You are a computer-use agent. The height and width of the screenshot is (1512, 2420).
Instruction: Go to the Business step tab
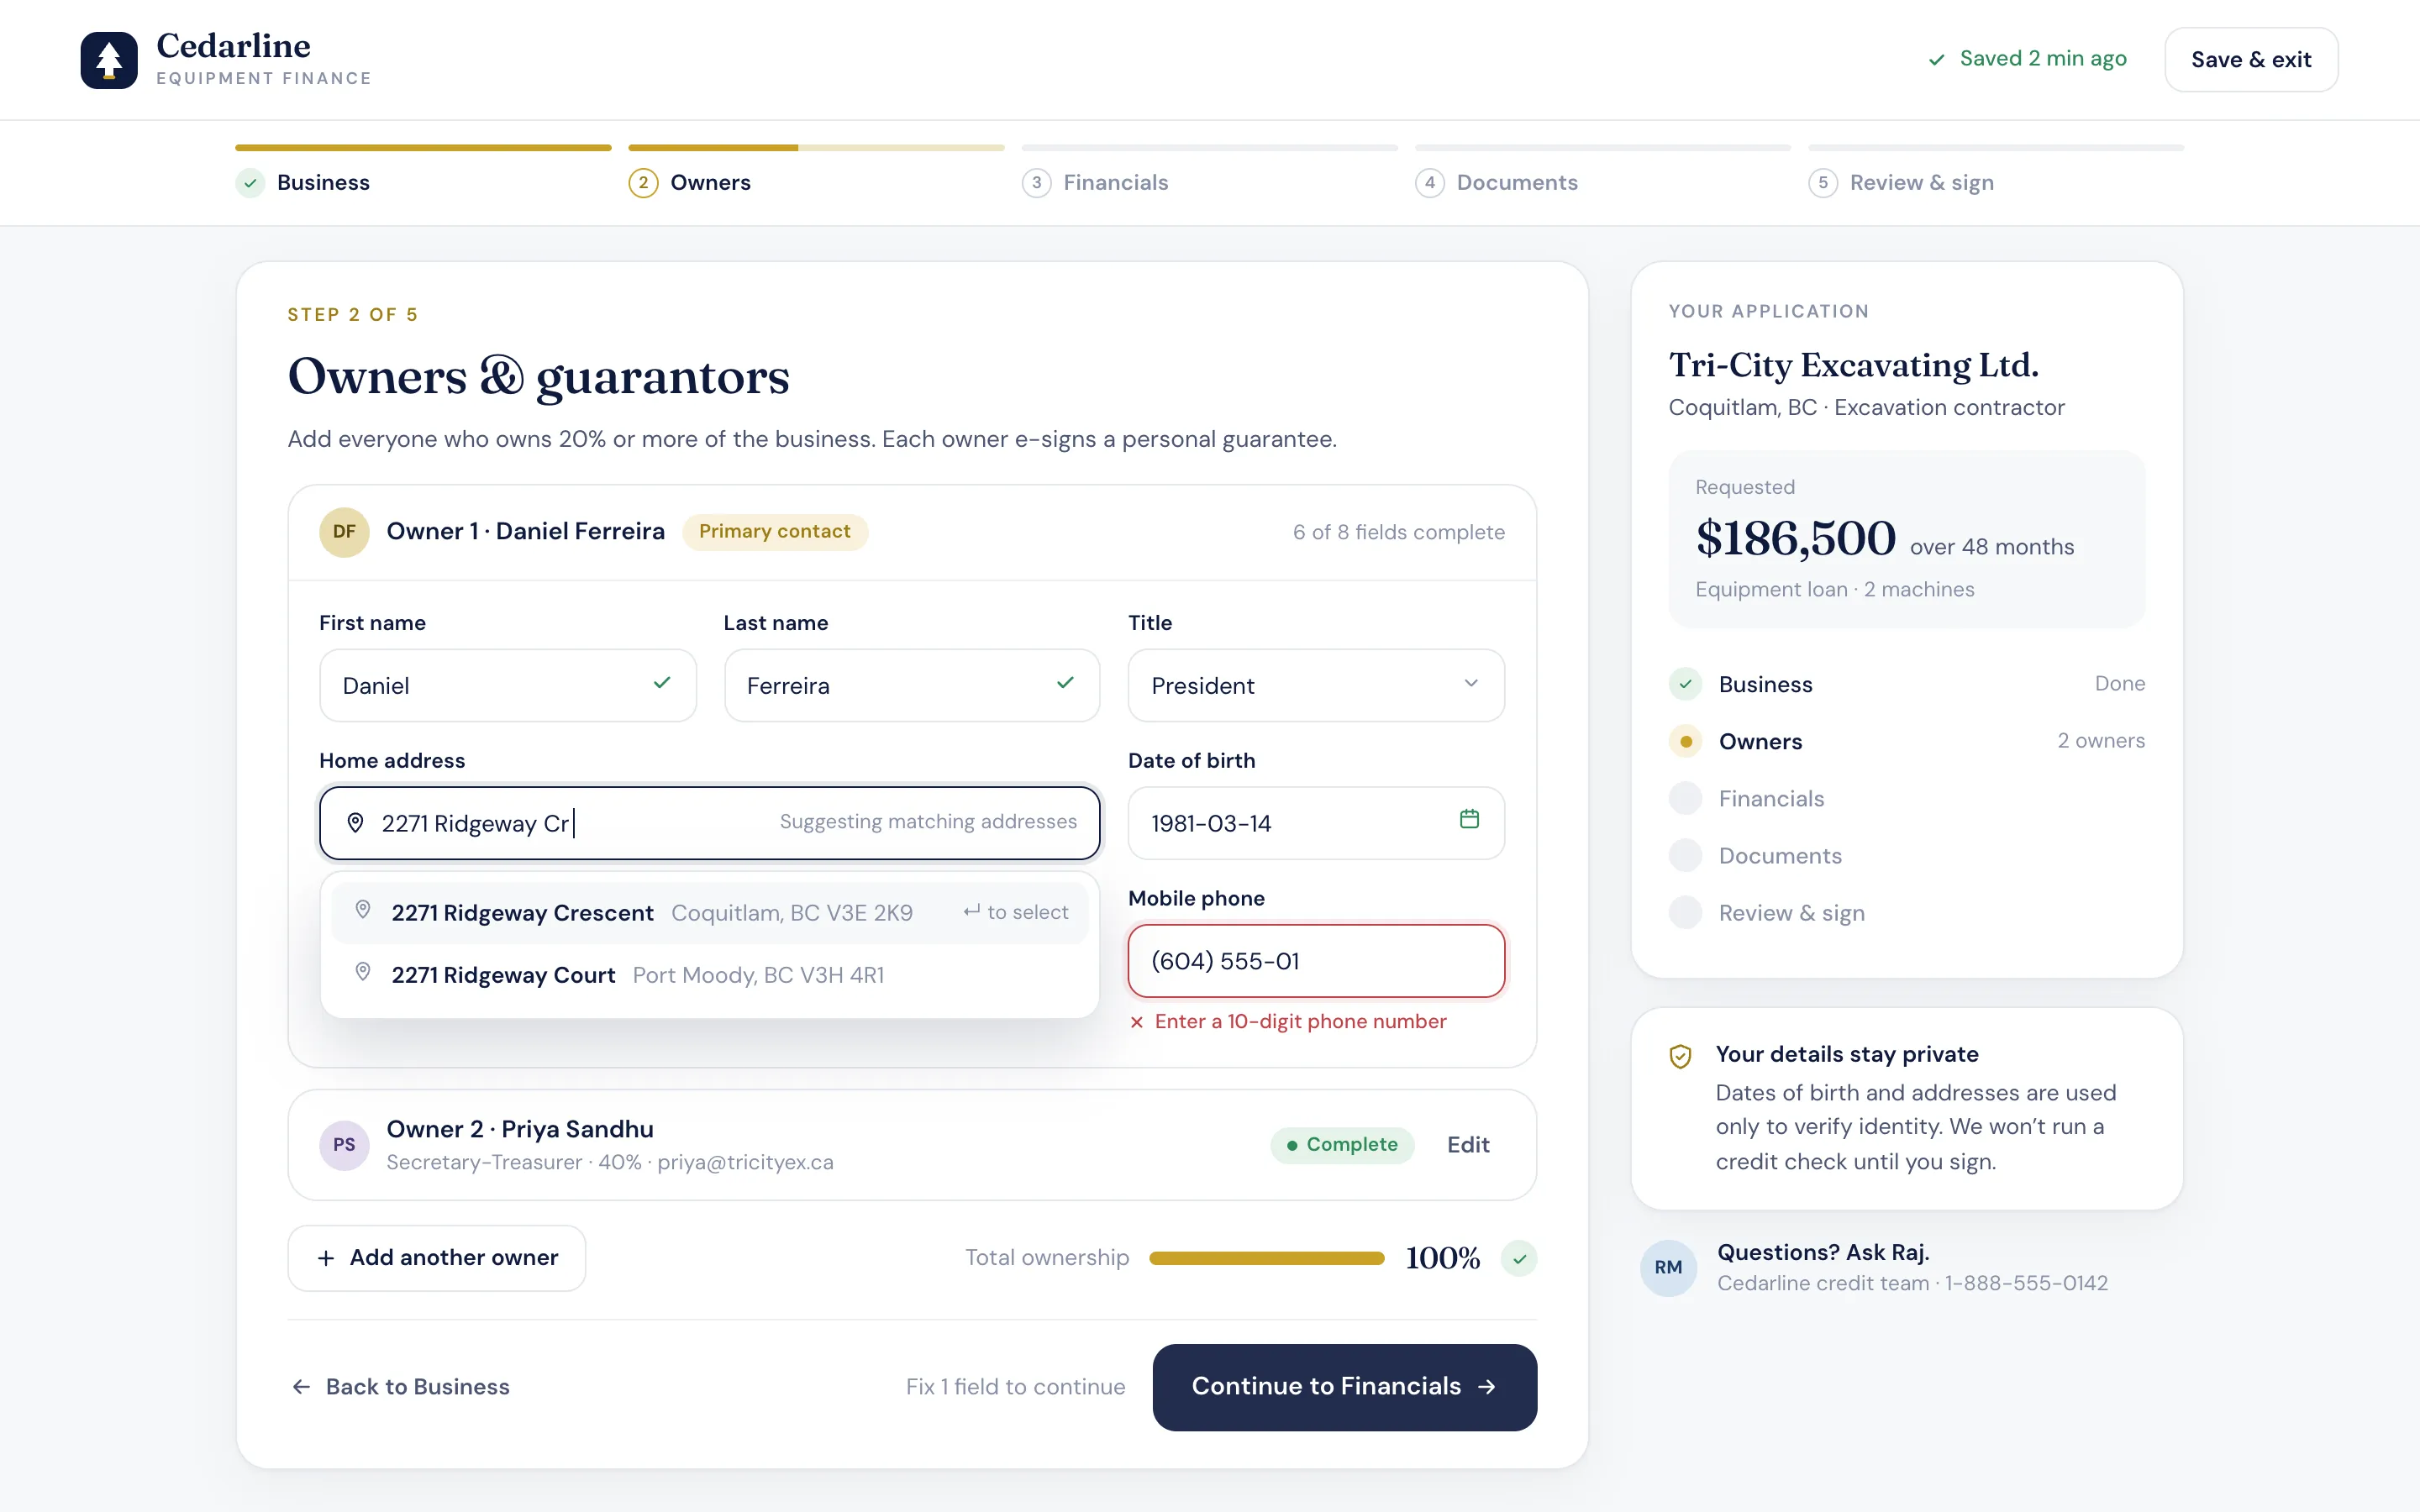423,172
